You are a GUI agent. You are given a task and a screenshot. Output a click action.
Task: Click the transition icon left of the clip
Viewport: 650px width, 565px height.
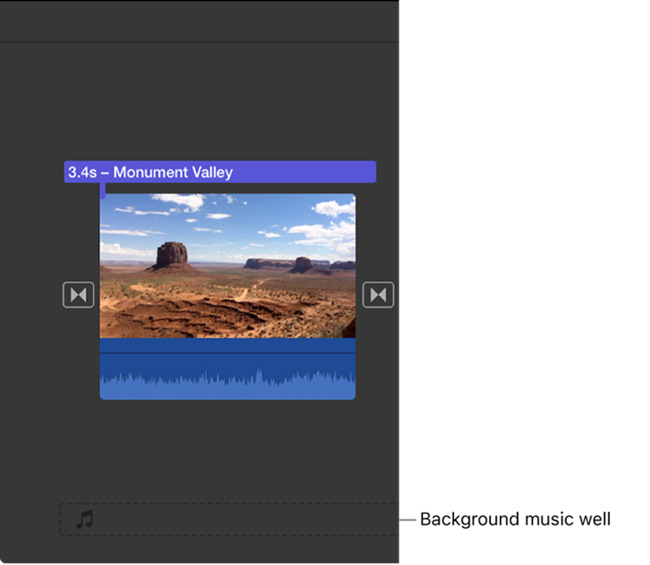(78, 295)
